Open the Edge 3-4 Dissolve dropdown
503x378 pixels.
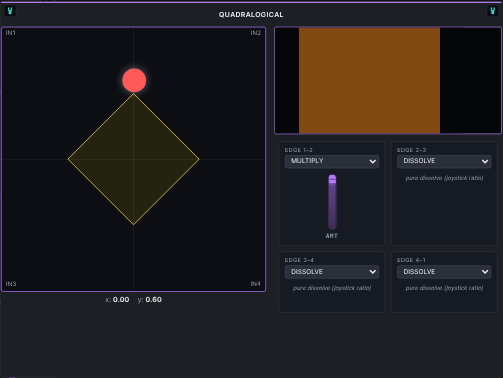pos(332,272)
